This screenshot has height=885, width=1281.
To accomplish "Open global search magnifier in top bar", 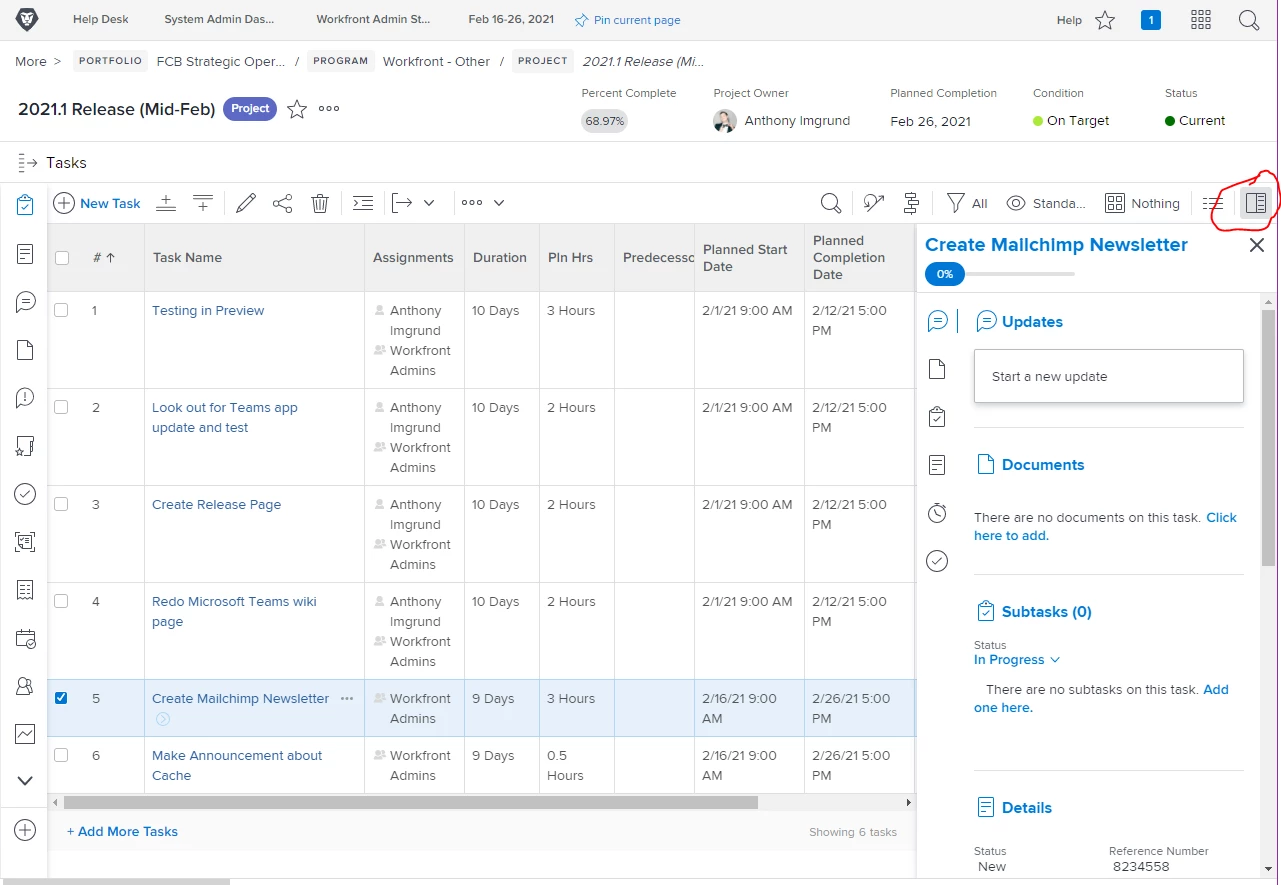I will (1249, 20).
